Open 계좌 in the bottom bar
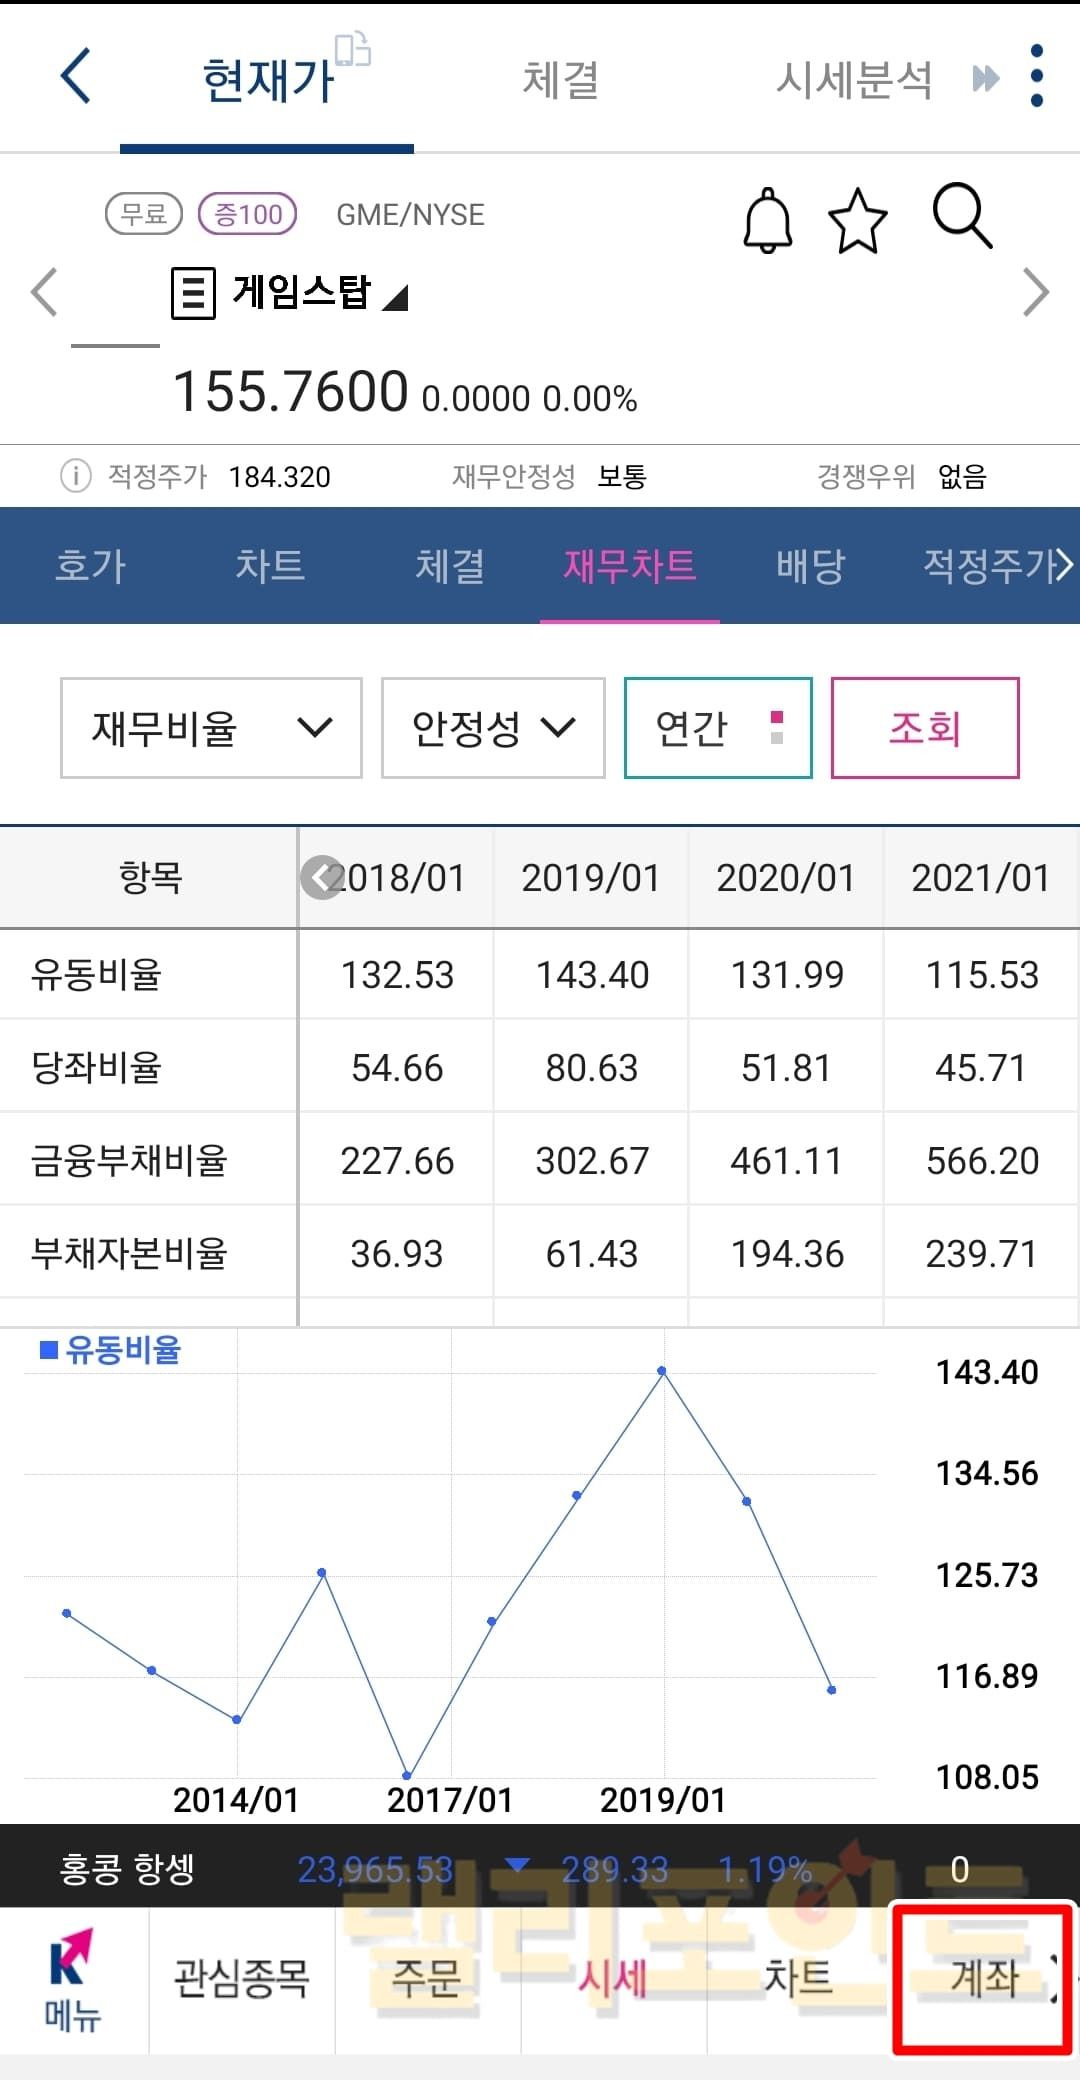This screenshot has height=2080, width=1080. click(x=983, y=1978)
